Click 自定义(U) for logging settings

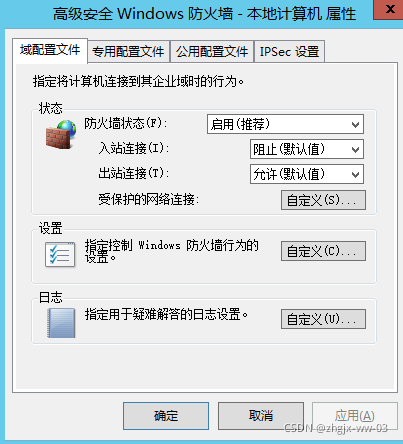[x=323, y=319]
